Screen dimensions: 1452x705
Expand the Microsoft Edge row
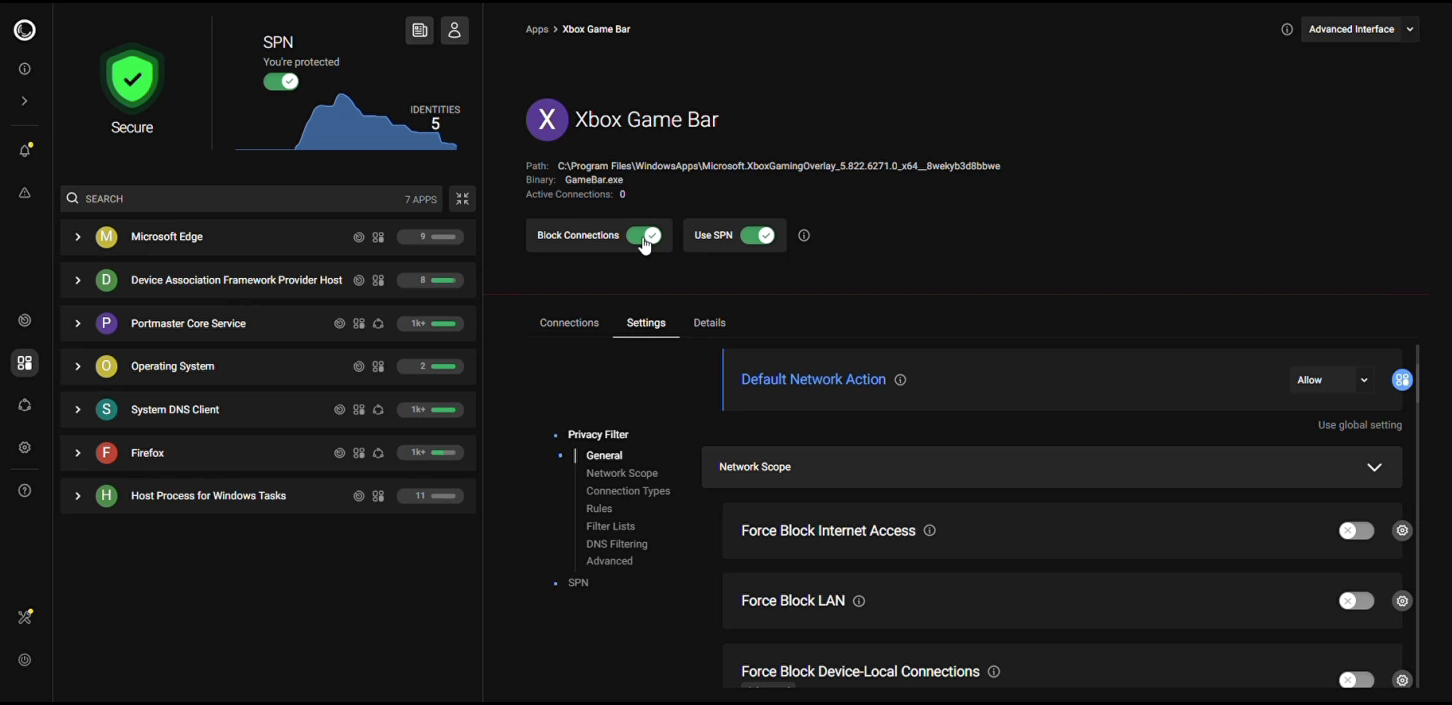click(x=77, y=237)
